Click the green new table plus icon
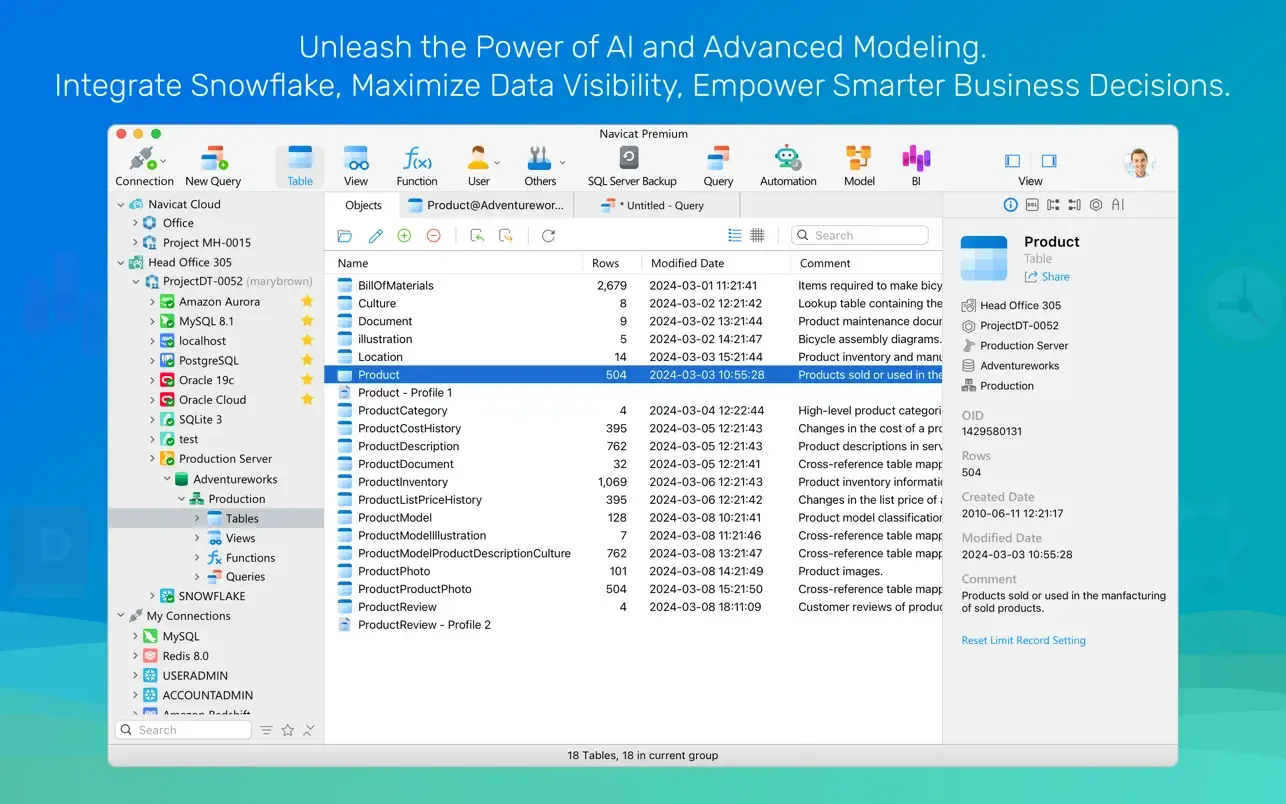The image size is (1286, 804). pyautogui.click(x=404, y=236)
